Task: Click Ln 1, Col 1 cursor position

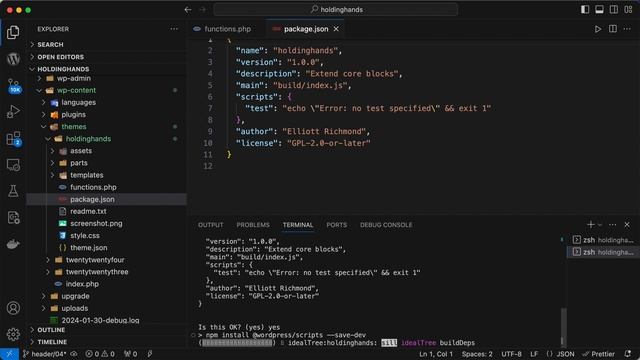Action: 436,354
